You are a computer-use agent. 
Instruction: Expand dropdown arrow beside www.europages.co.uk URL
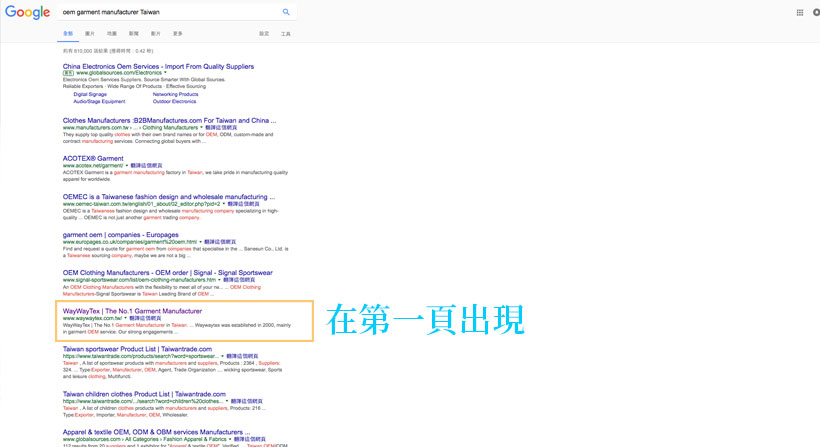coord(200,242)
